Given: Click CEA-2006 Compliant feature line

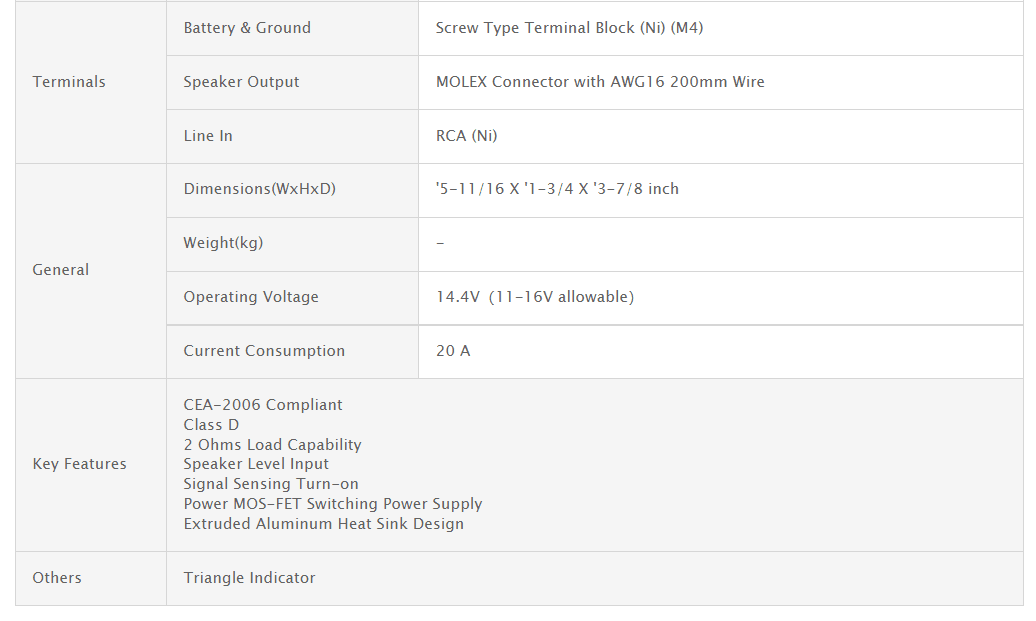Looking at the screenshot, I should (263, 405).
